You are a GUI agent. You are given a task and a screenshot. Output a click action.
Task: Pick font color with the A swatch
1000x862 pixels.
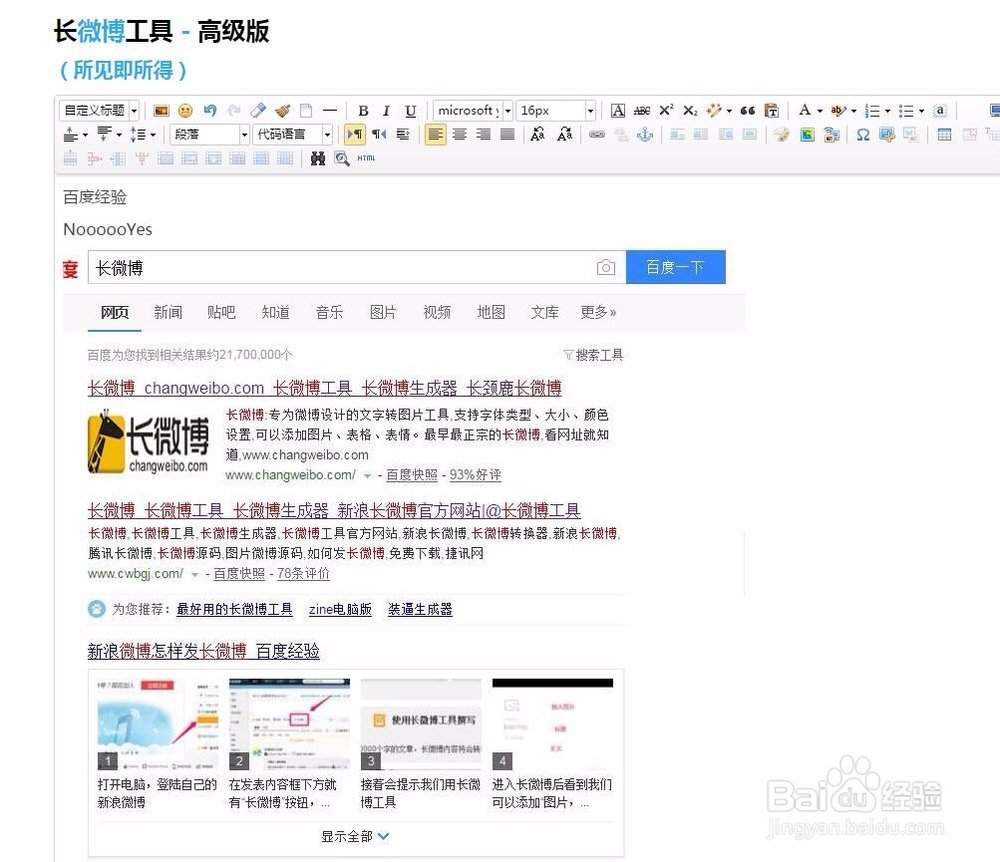pyautogui.click(x=805, y=110)
